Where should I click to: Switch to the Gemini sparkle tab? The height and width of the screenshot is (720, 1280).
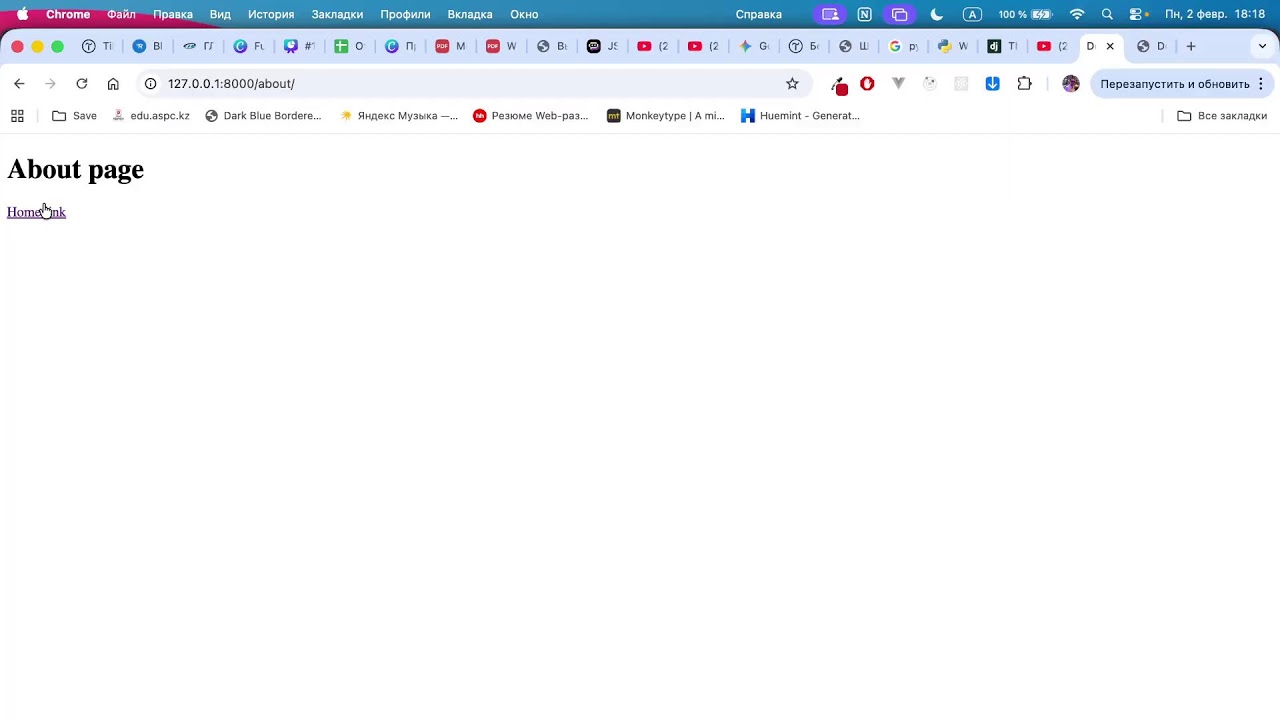(x=753, y=46)
